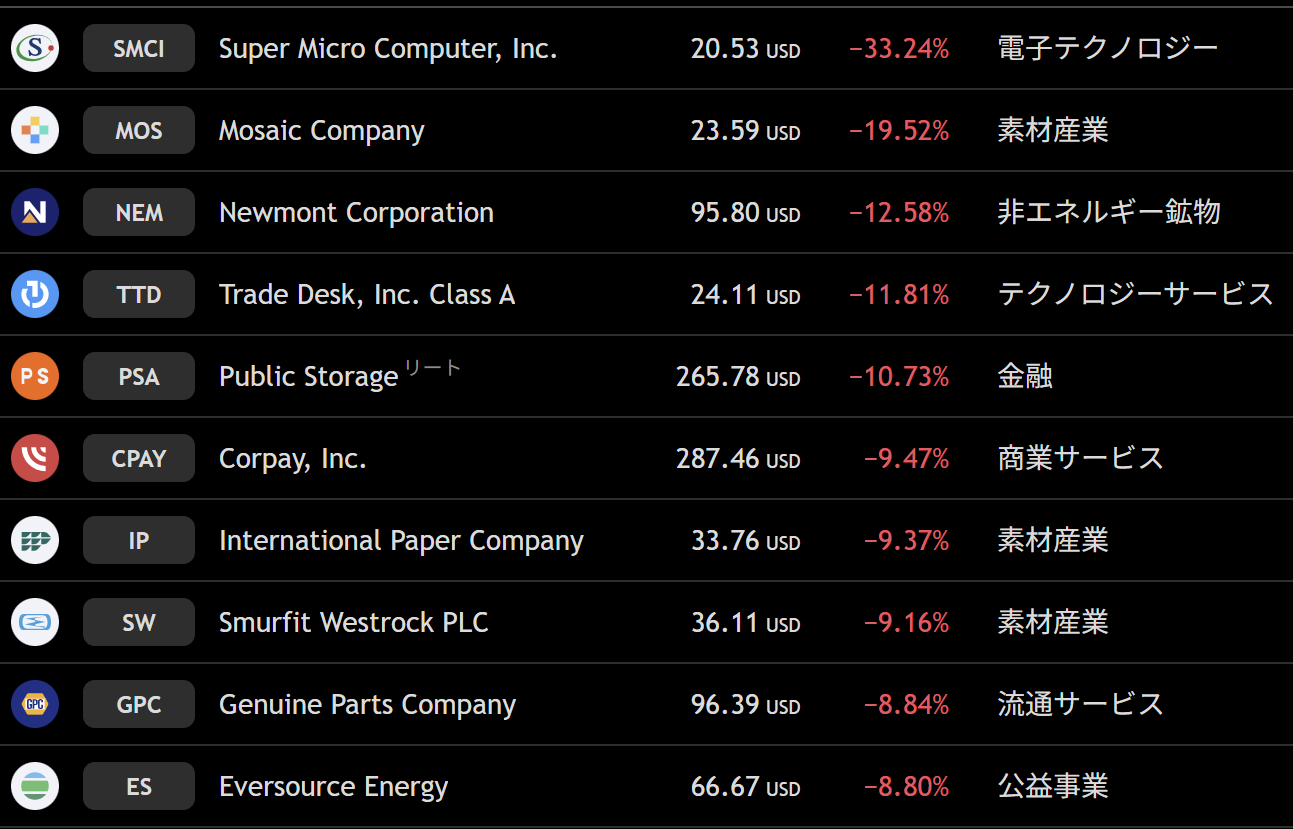
Task: Click the Newmont Corporation logo icon
Action: click(35, 212)
